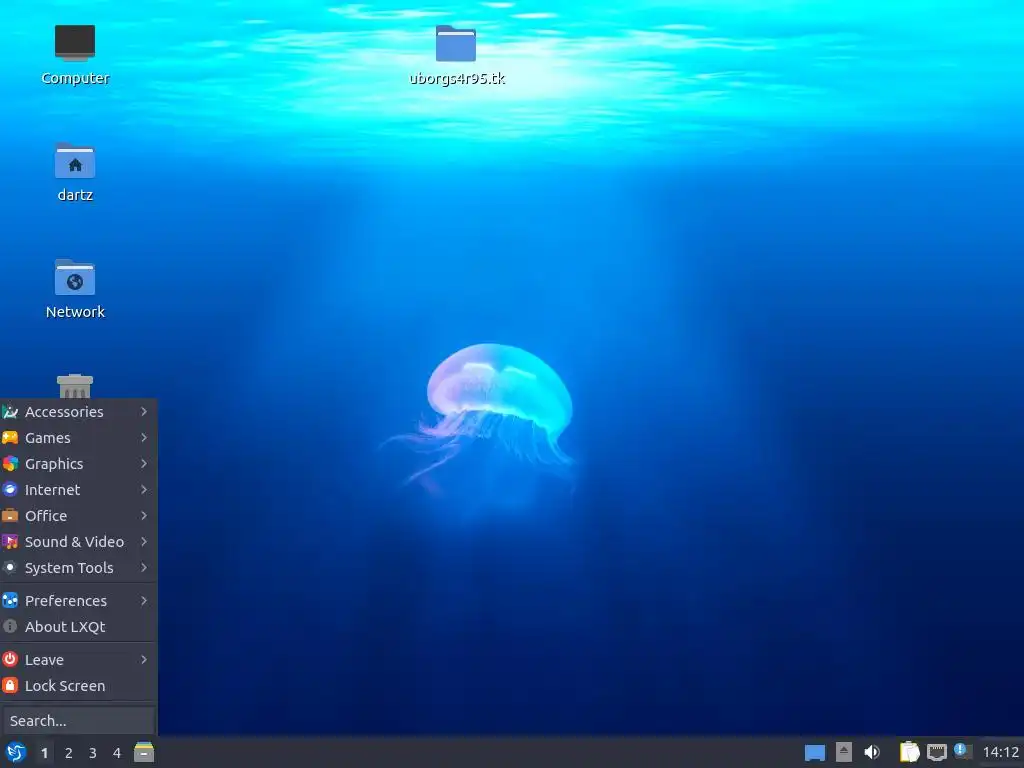Click the Sound & Video music icon
Screen dimensions: 1024x768
point(10,541)
